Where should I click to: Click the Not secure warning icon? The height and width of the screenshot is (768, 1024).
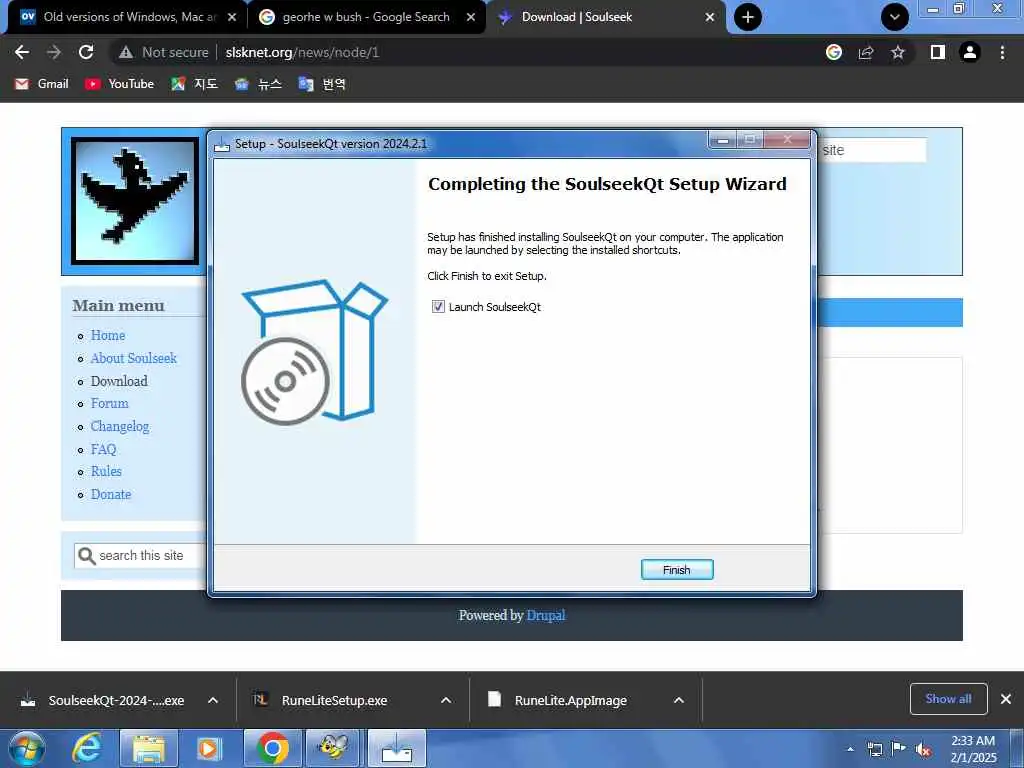(126, 52)
